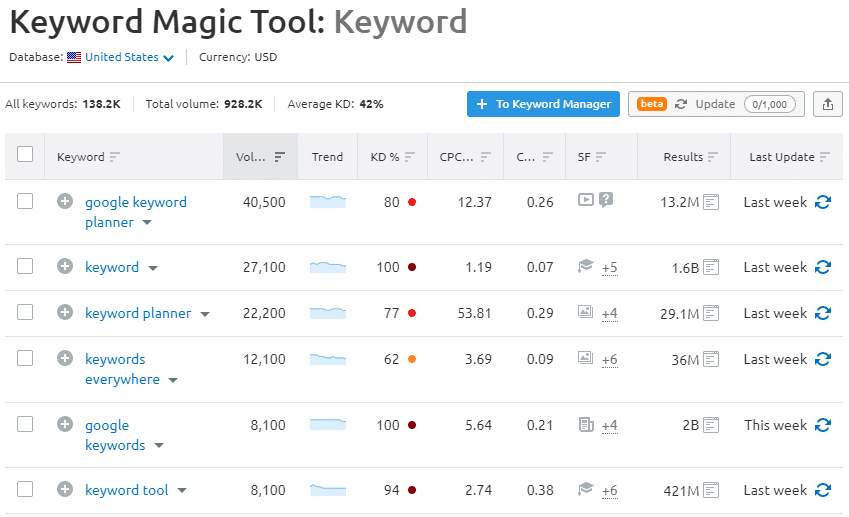Add 'google keywords' via its plus icon

(x=65, y=424)
